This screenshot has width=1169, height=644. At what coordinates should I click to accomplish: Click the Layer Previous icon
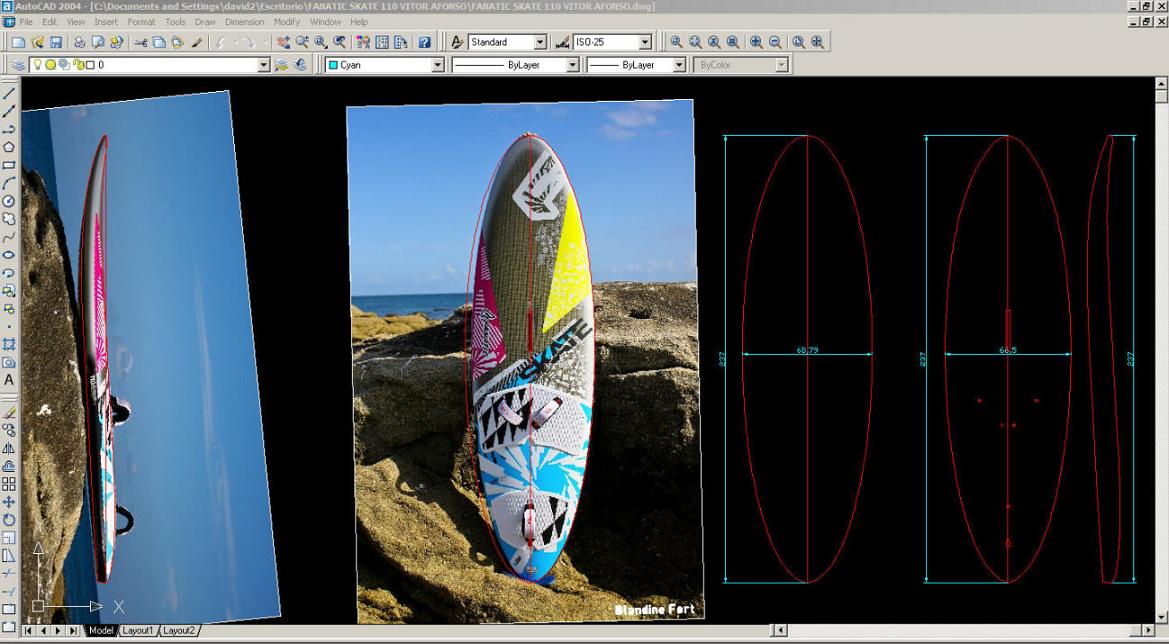tap(300, 65)
